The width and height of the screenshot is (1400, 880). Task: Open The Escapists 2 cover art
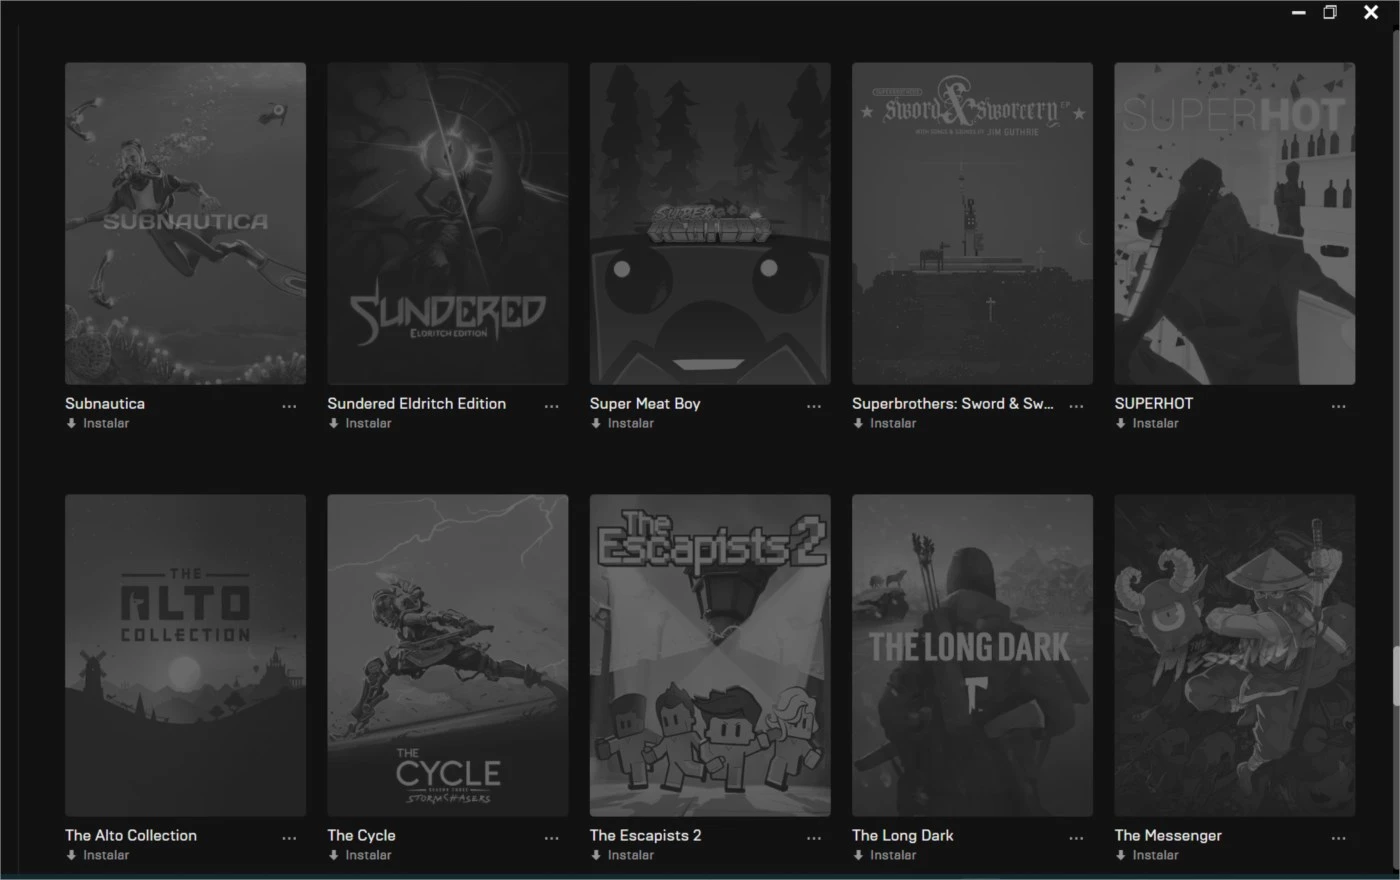(710, 655)
